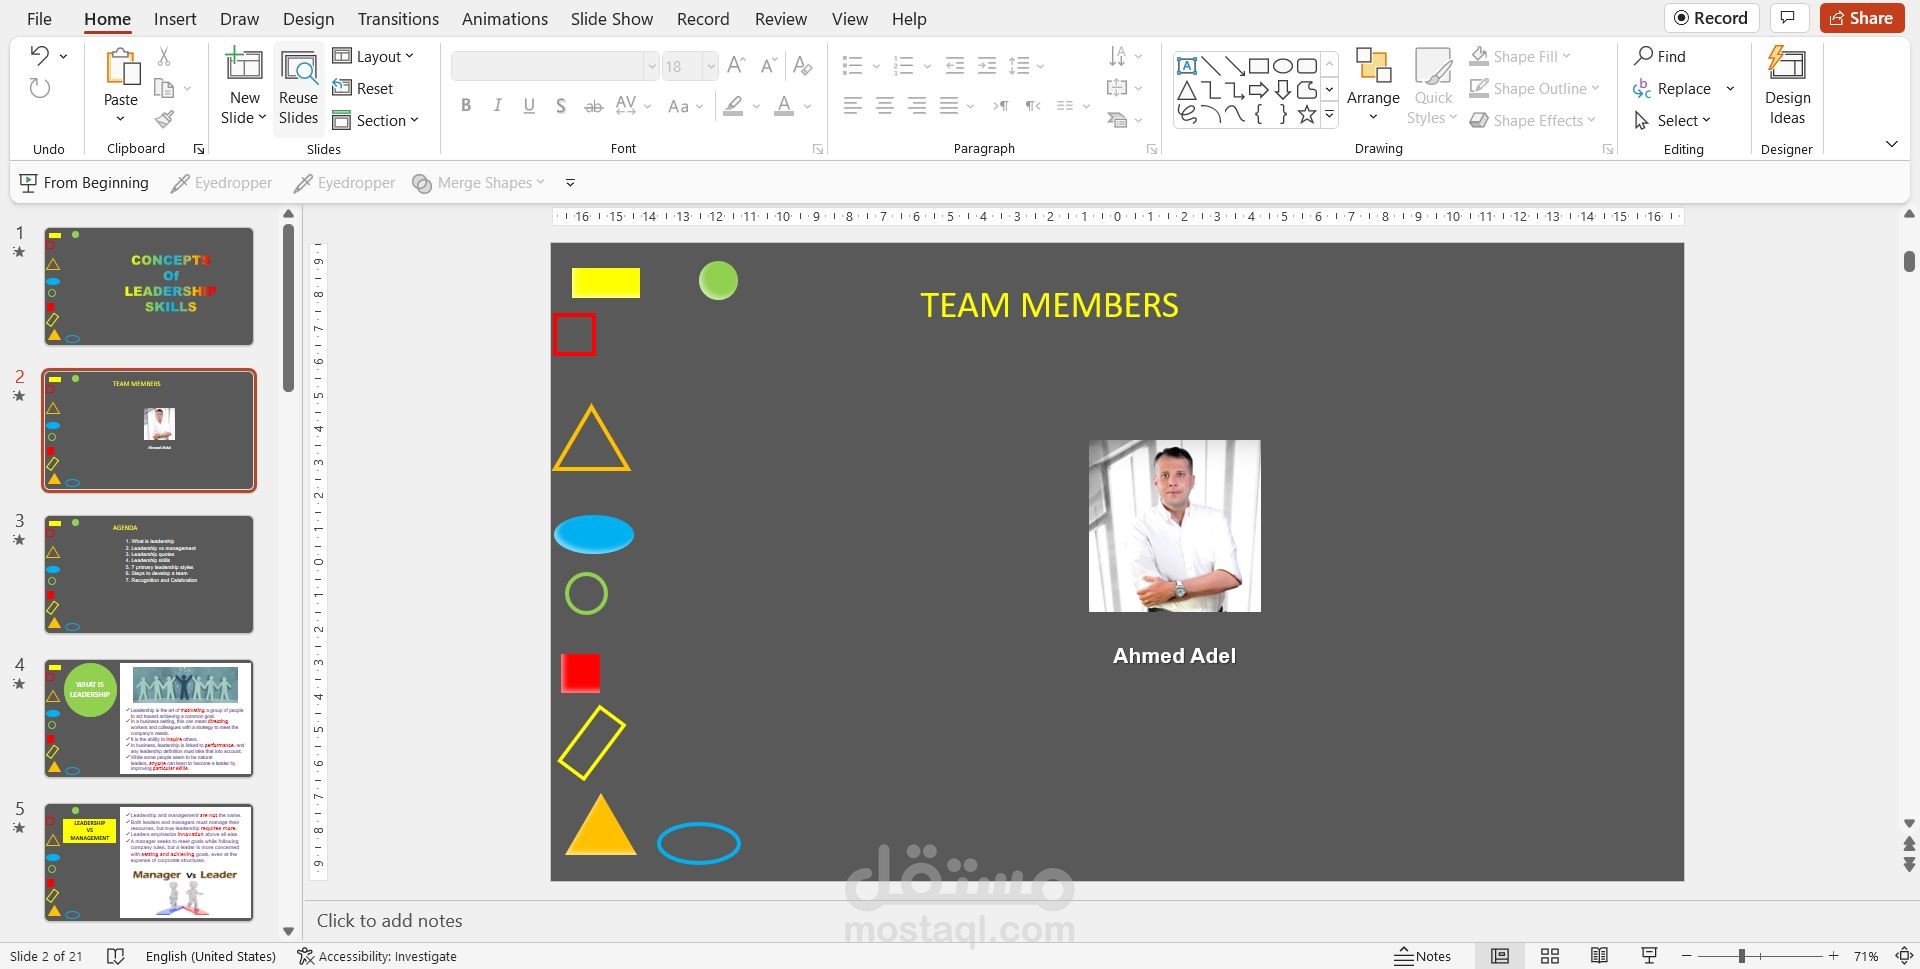Image resolution: width=1920 pixels, height=969 pixels.
Task: Click the zoom slider handle
Action: click(1741, 956)
